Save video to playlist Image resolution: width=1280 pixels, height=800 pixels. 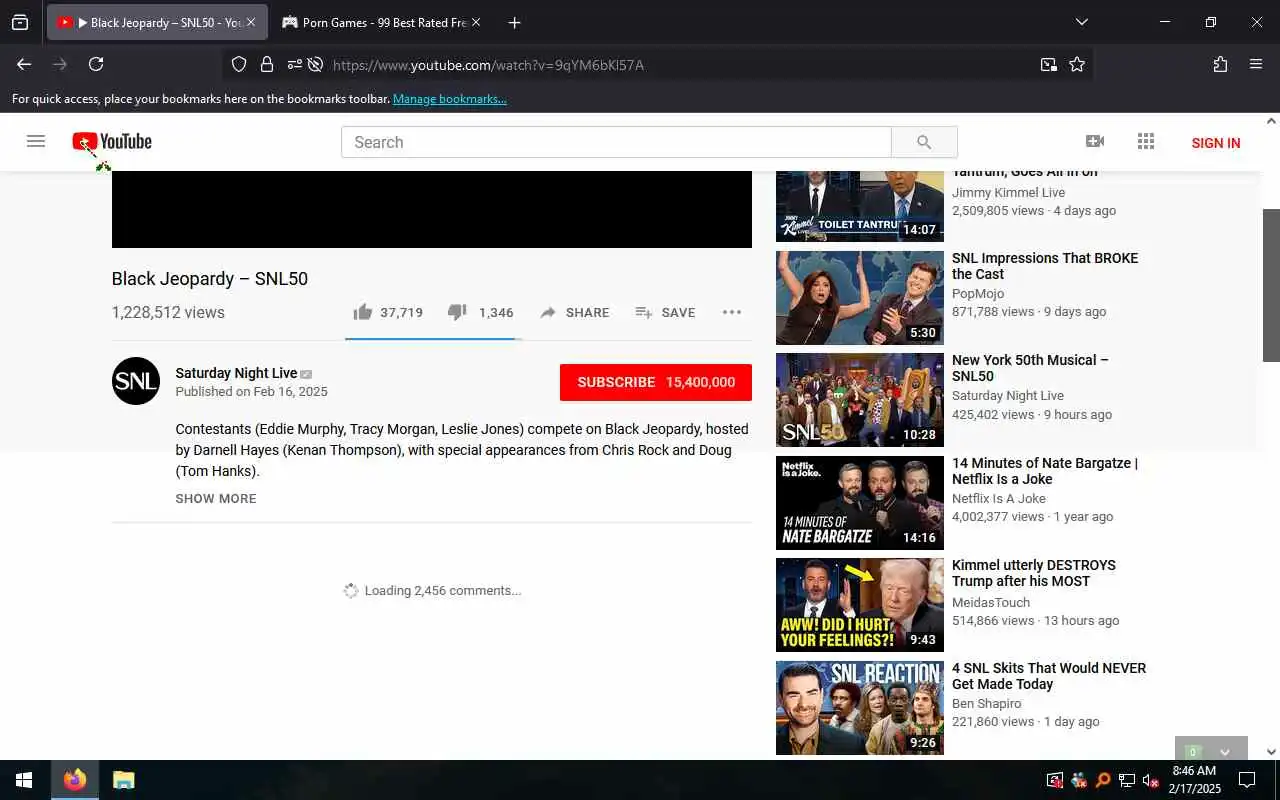point(665,312)
